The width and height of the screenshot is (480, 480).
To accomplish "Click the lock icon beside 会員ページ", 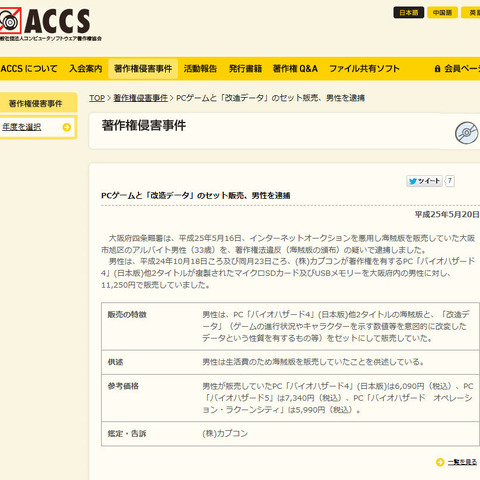I will (x=438, y=69).
